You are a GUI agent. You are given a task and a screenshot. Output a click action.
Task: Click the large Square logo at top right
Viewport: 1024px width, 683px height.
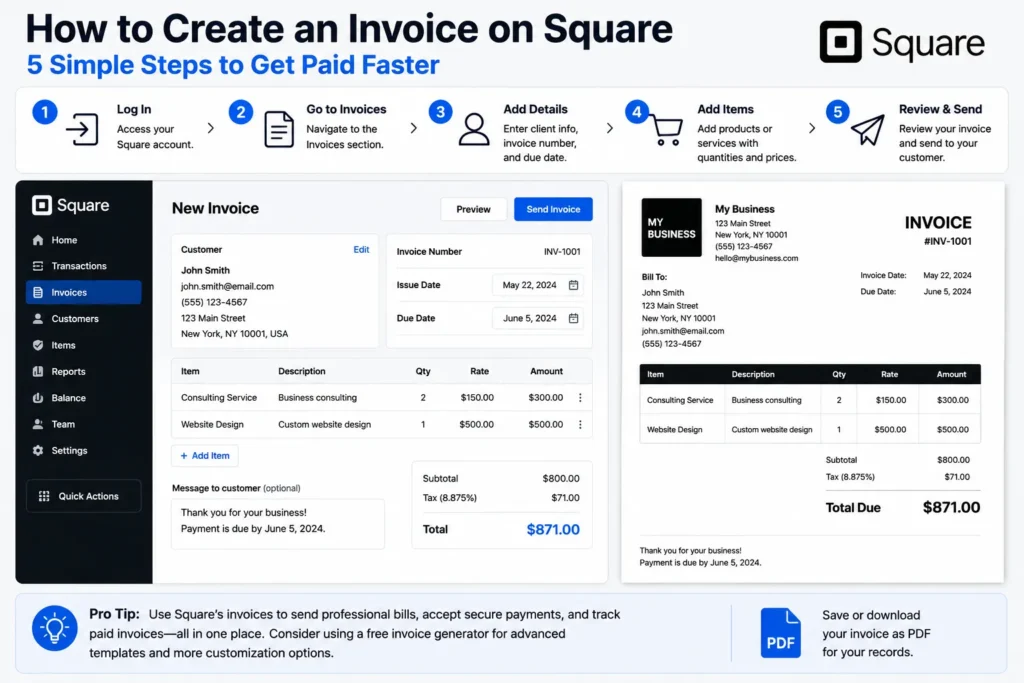902,42
